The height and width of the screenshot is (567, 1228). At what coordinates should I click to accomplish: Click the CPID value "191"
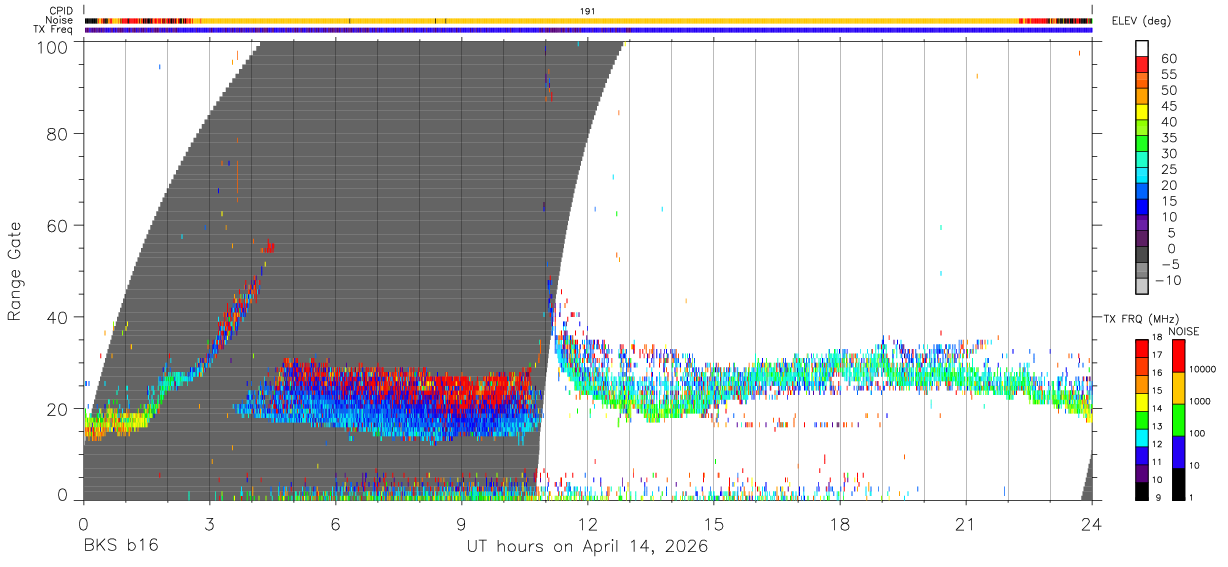coord(588,10)
